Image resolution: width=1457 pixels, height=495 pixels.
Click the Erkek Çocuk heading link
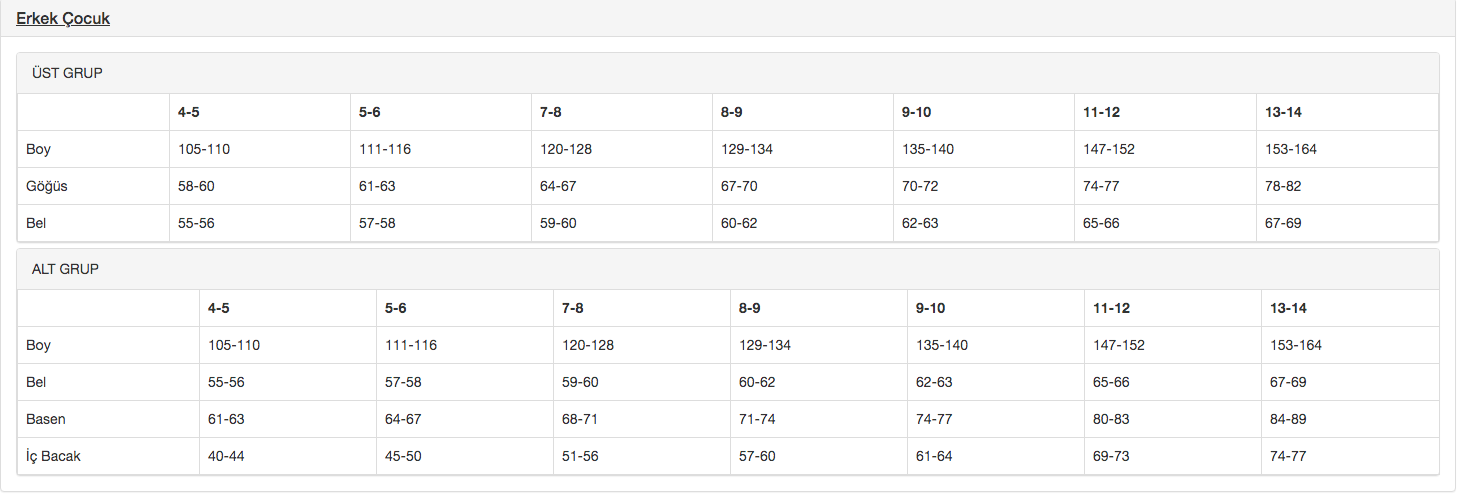63,18
